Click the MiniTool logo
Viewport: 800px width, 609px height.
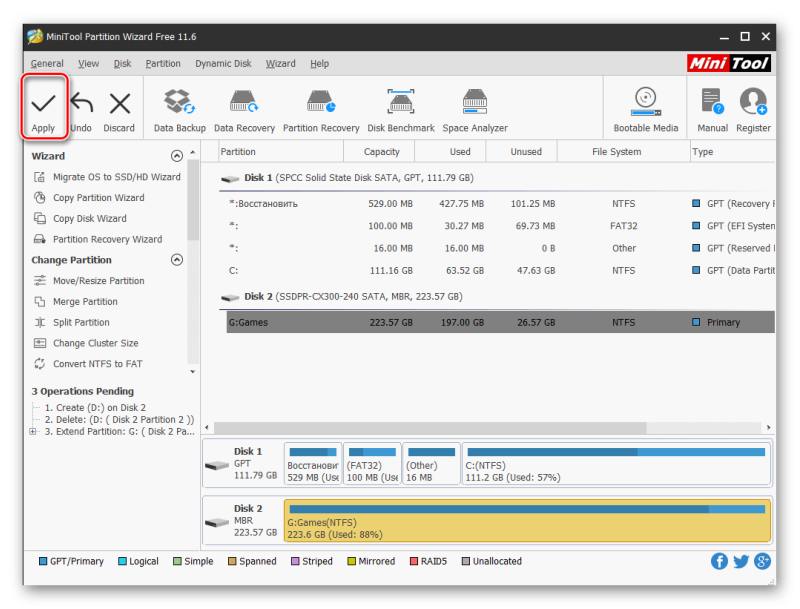pyautogui.click(x=729, y=63)
